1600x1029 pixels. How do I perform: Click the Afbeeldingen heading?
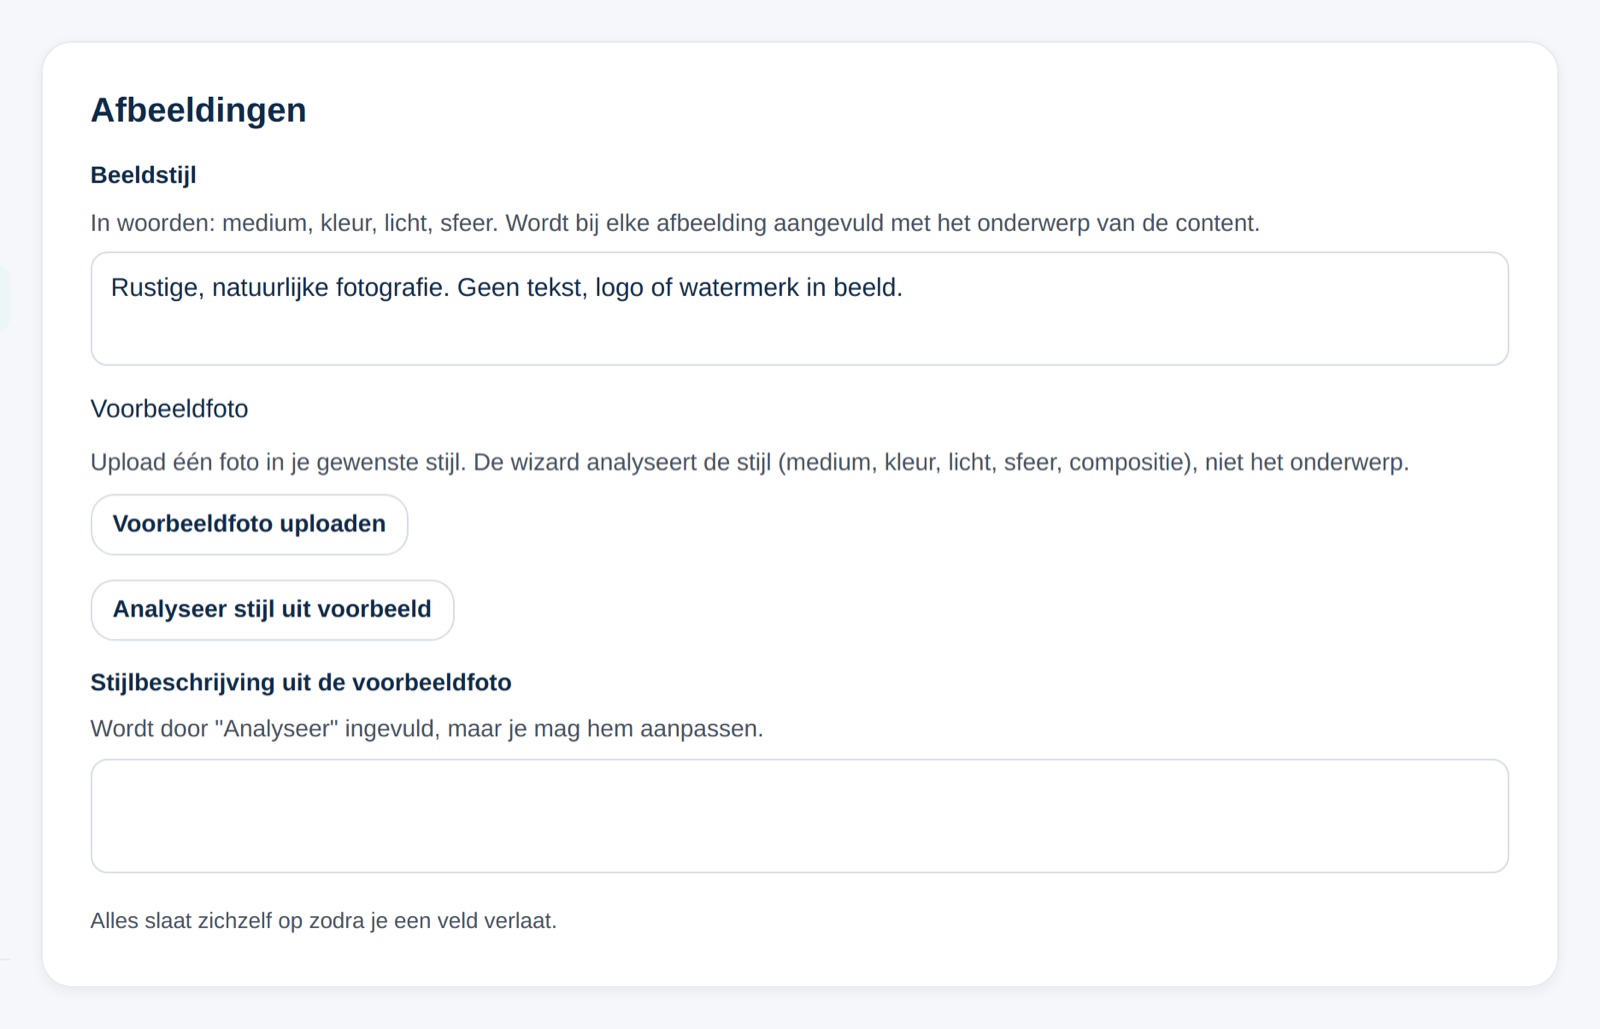tap(198, 110)
